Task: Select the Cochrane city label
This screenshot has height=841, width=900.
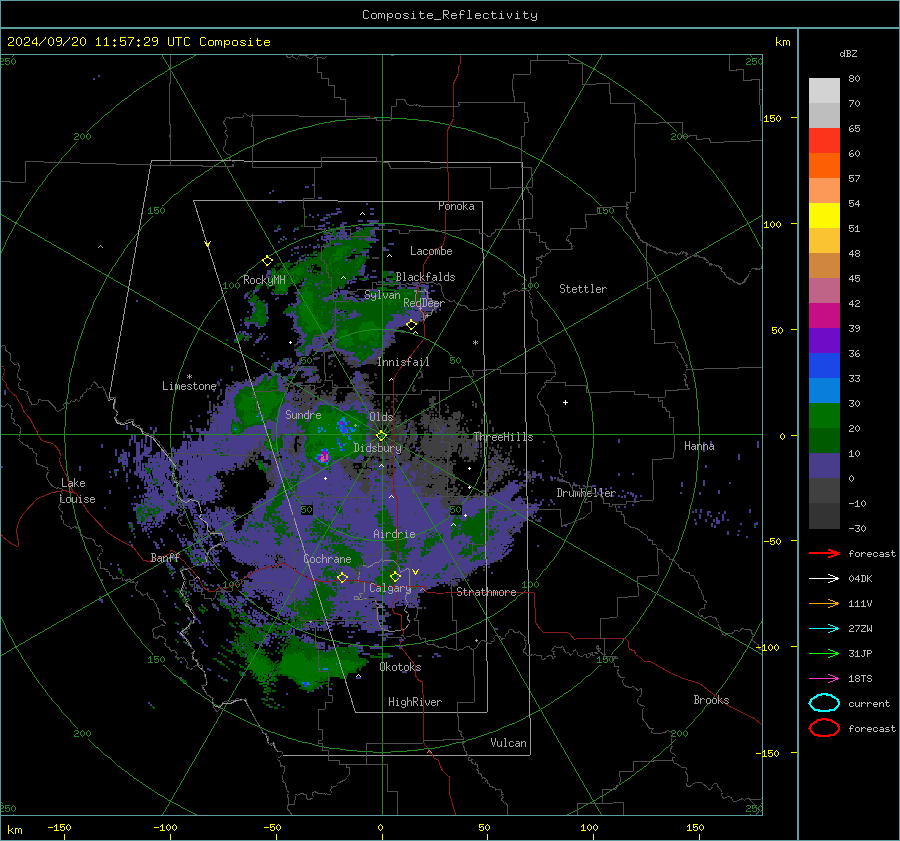Action: pyautogui.click(x=327, y=559)
